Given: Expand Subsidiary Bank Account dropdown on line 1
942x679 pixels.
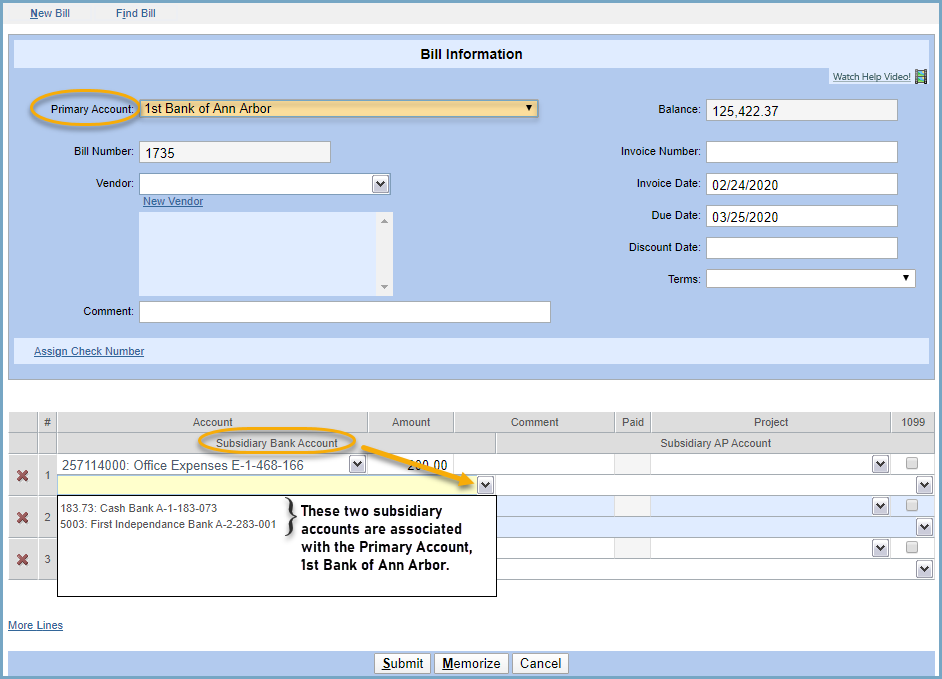Looking at the screenshot, I should coord(485,485).
